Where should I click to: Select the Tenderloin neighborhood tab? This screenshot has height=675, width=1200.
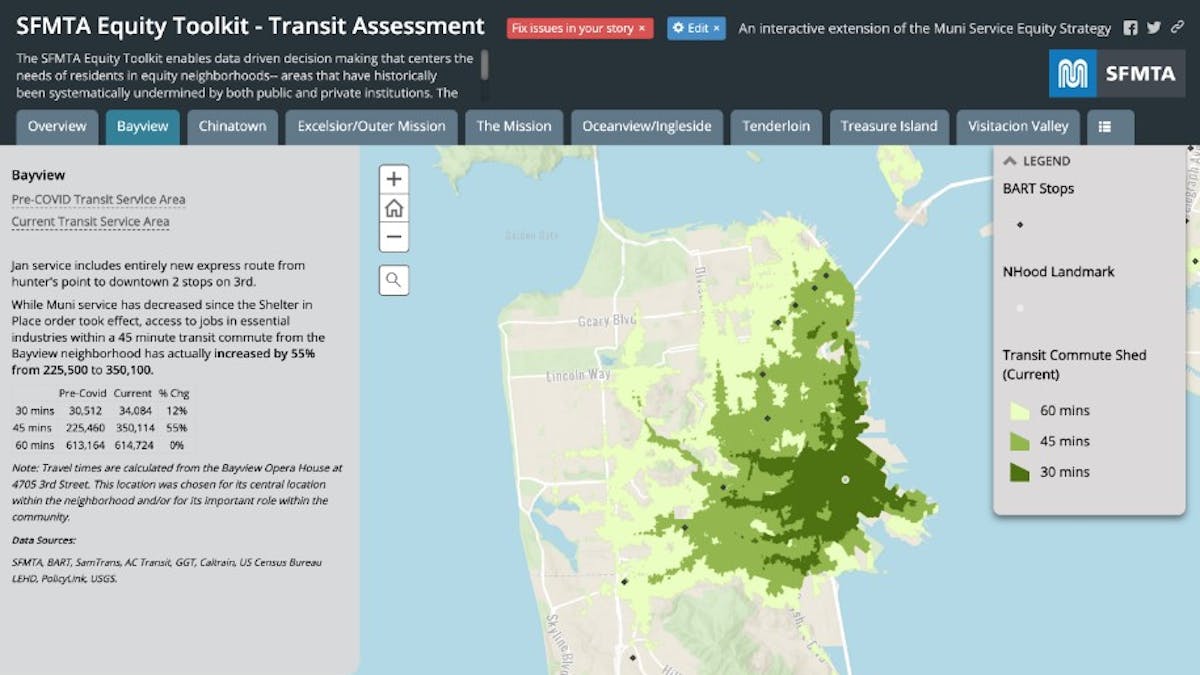click(776, 126)
